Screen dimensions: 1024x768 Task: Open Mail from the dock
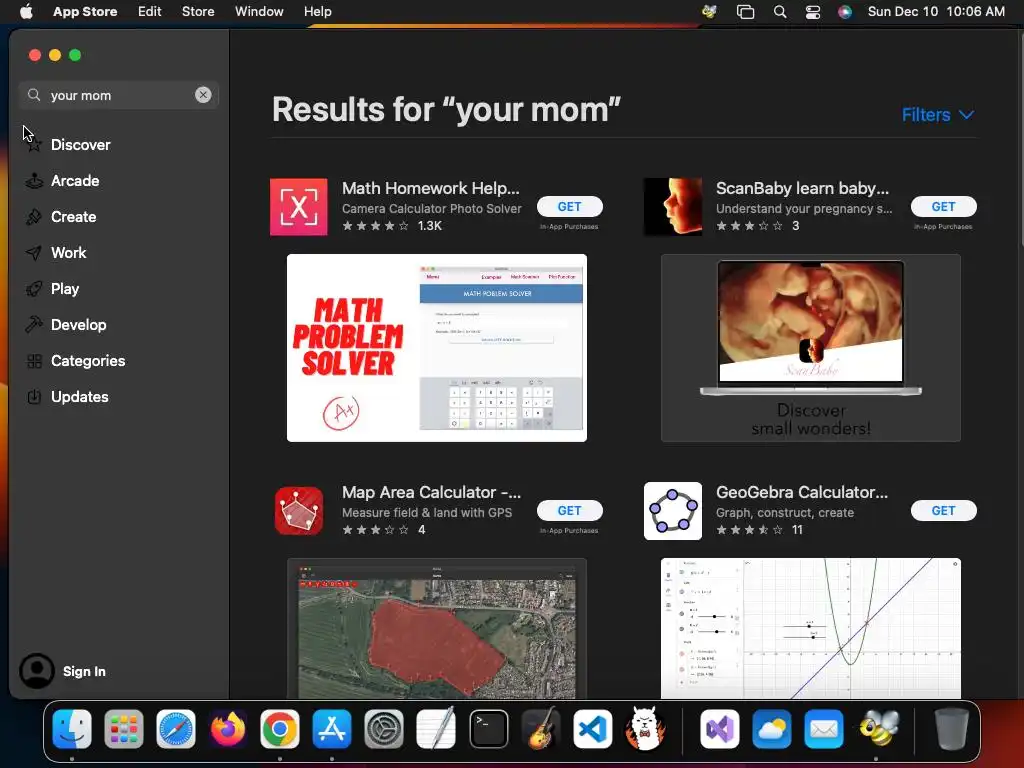click(824, 729)
